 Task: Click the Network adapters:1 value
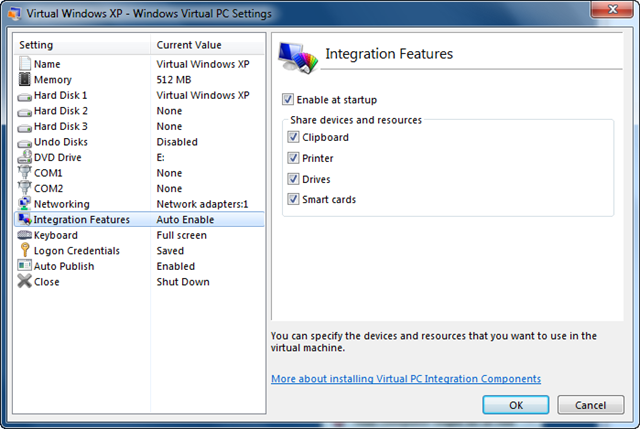point(202,204)
